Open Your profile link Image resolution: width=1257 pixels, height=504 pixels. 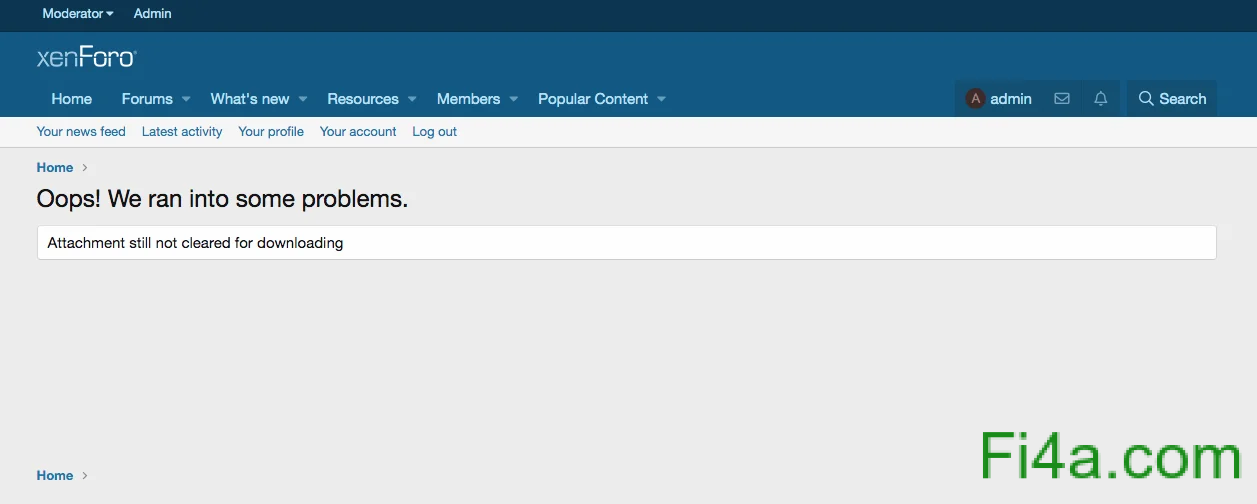pyautogui.click(x=271, y=132)
